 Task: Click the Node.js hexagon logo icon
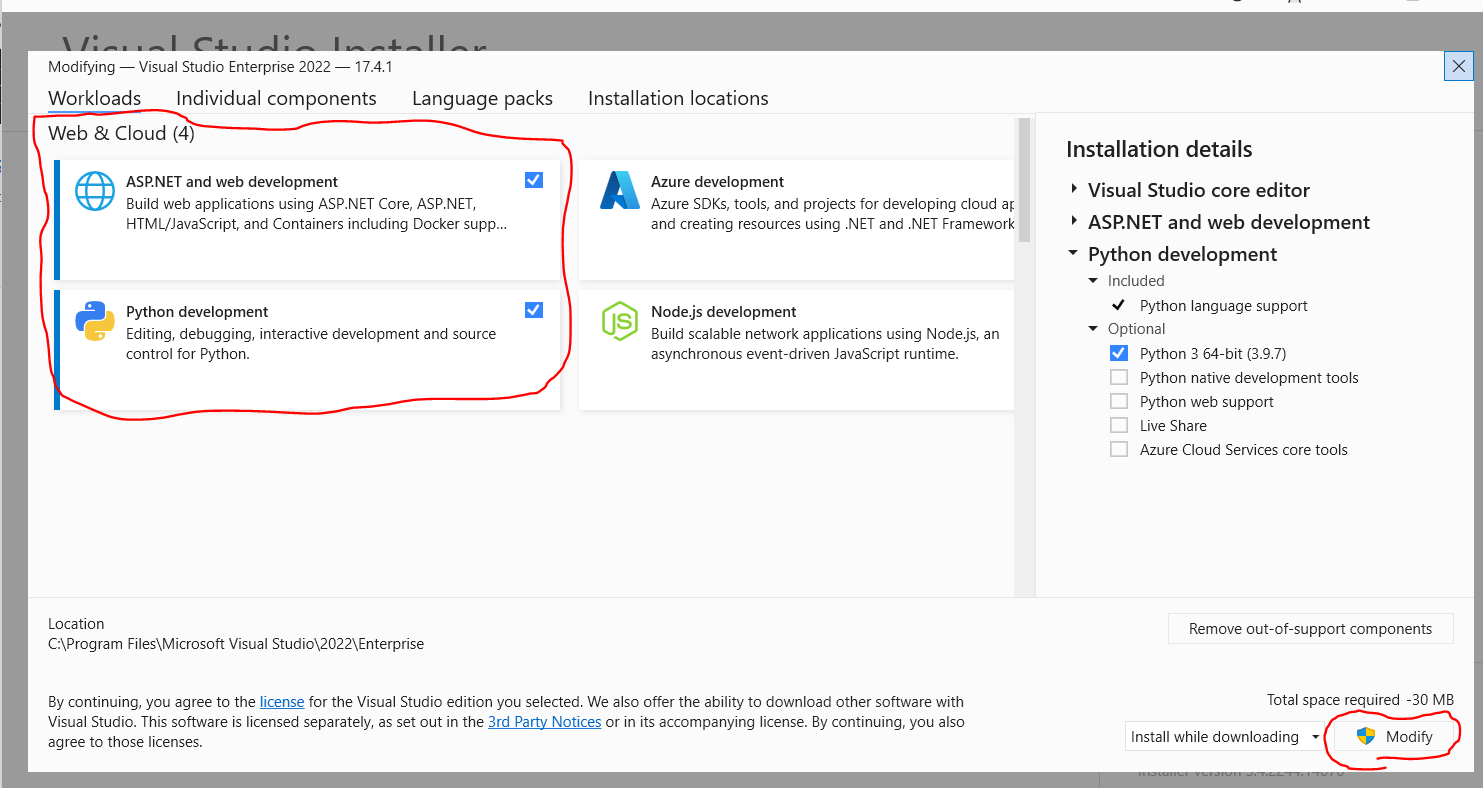pyautogui.click(x=620, y=320)
